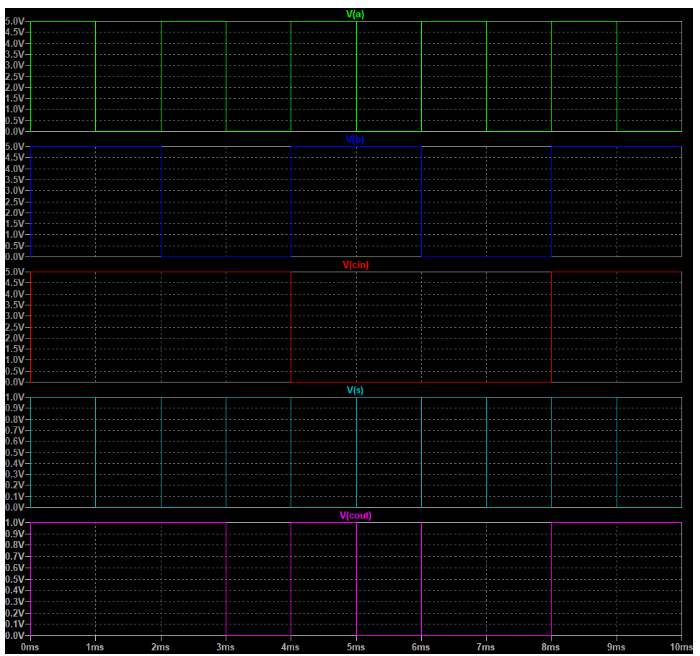The height and width of the screenshot is (656, 700).
Task: Click the 1ms time axis label
Action: [95, 647]
